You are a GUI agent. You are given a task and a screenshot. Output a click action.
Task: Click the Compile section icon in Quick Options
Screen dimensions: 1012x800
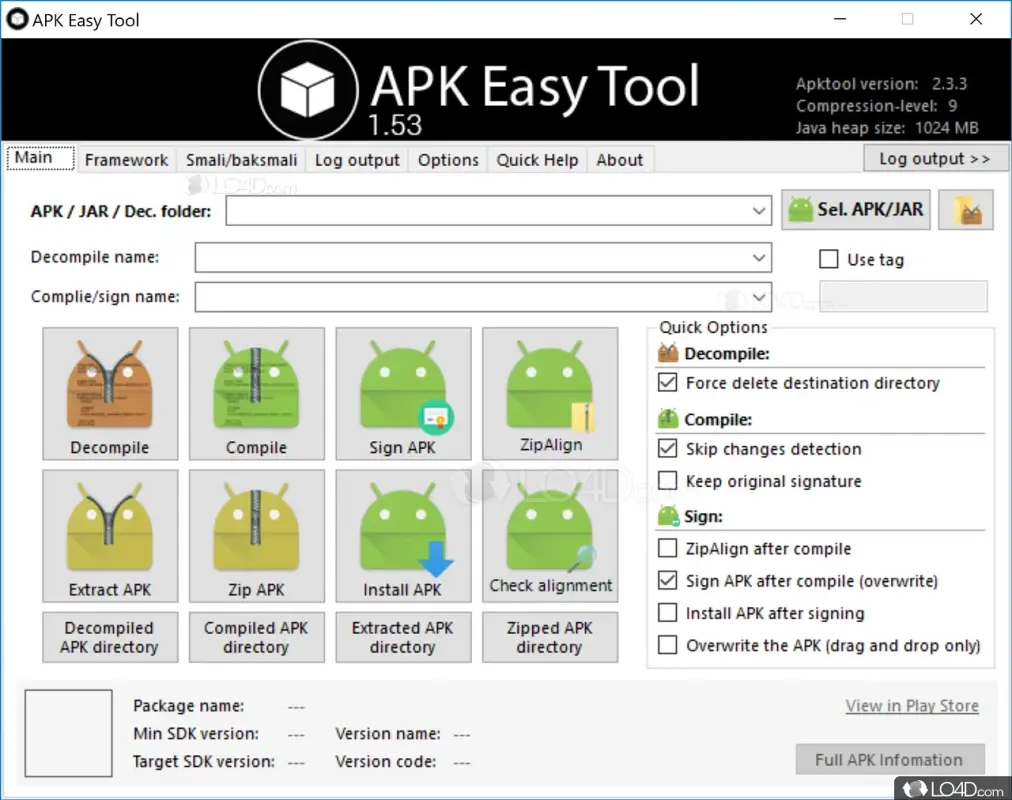(668, 419)
